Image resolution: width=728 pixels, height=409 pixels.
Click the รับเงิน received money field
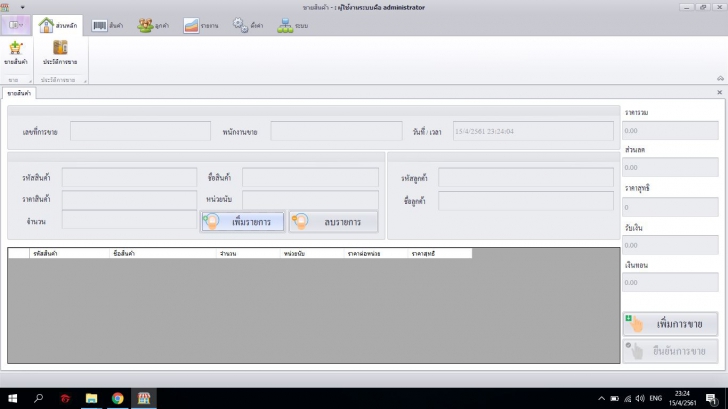click(x=670, y=245)
